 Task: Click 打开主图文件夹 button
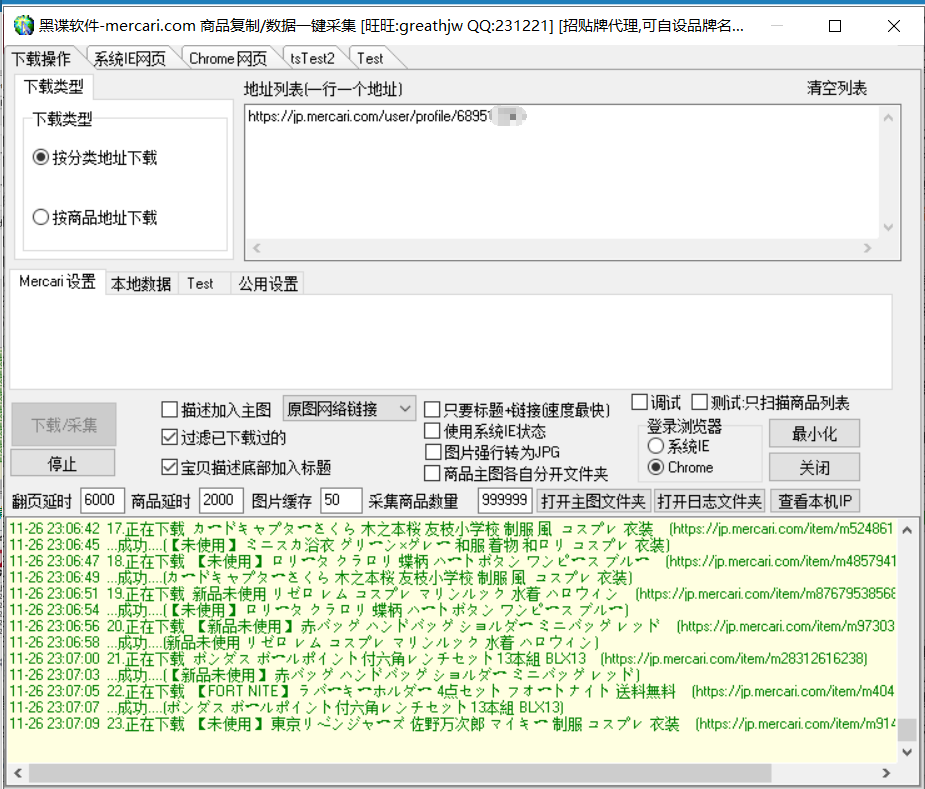pos(593,501)
